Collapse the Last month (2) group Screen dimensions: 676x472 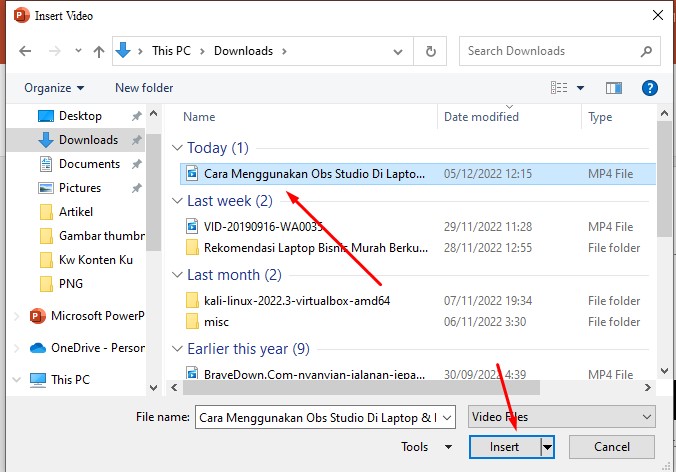click(177, 275)
